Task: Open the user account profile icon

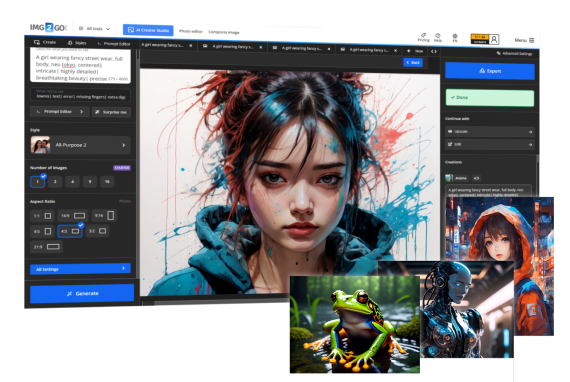Action: click(494, 39)
